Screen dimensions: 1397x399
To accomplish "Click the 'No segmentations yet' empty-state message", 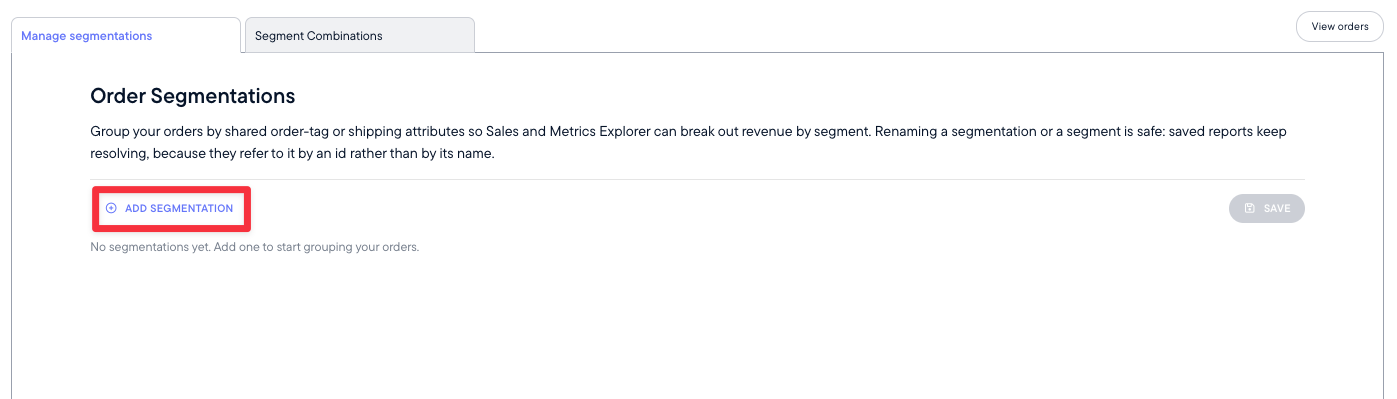I will pos(254,247).
